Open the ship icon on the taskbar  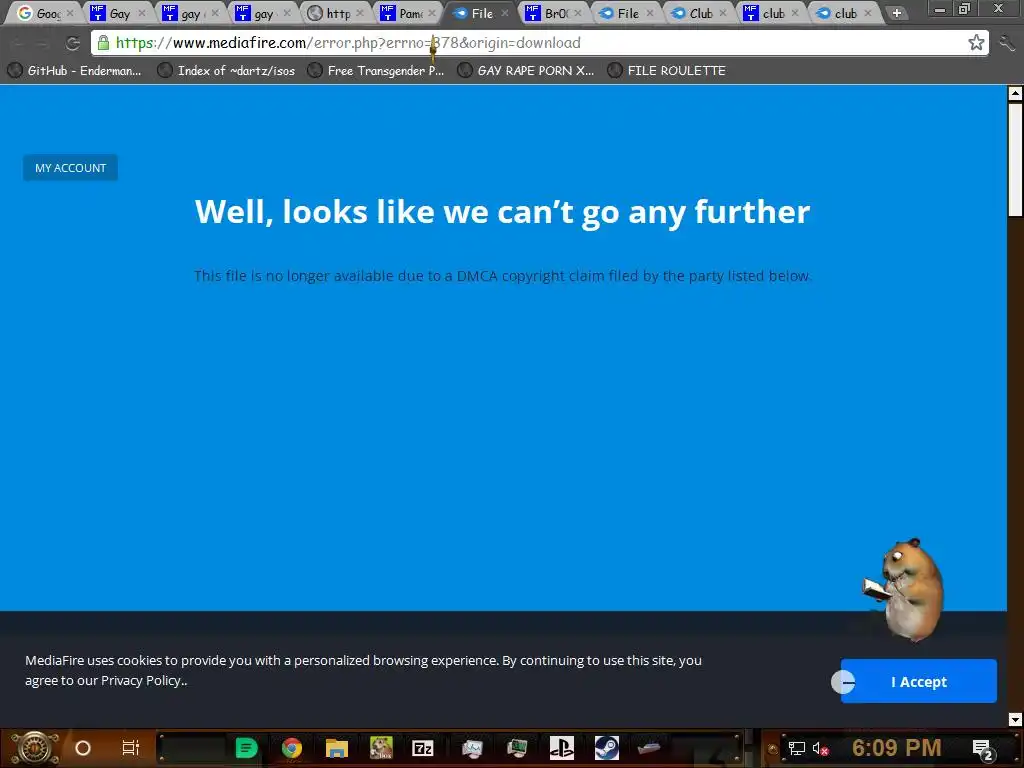click(650, 748)
